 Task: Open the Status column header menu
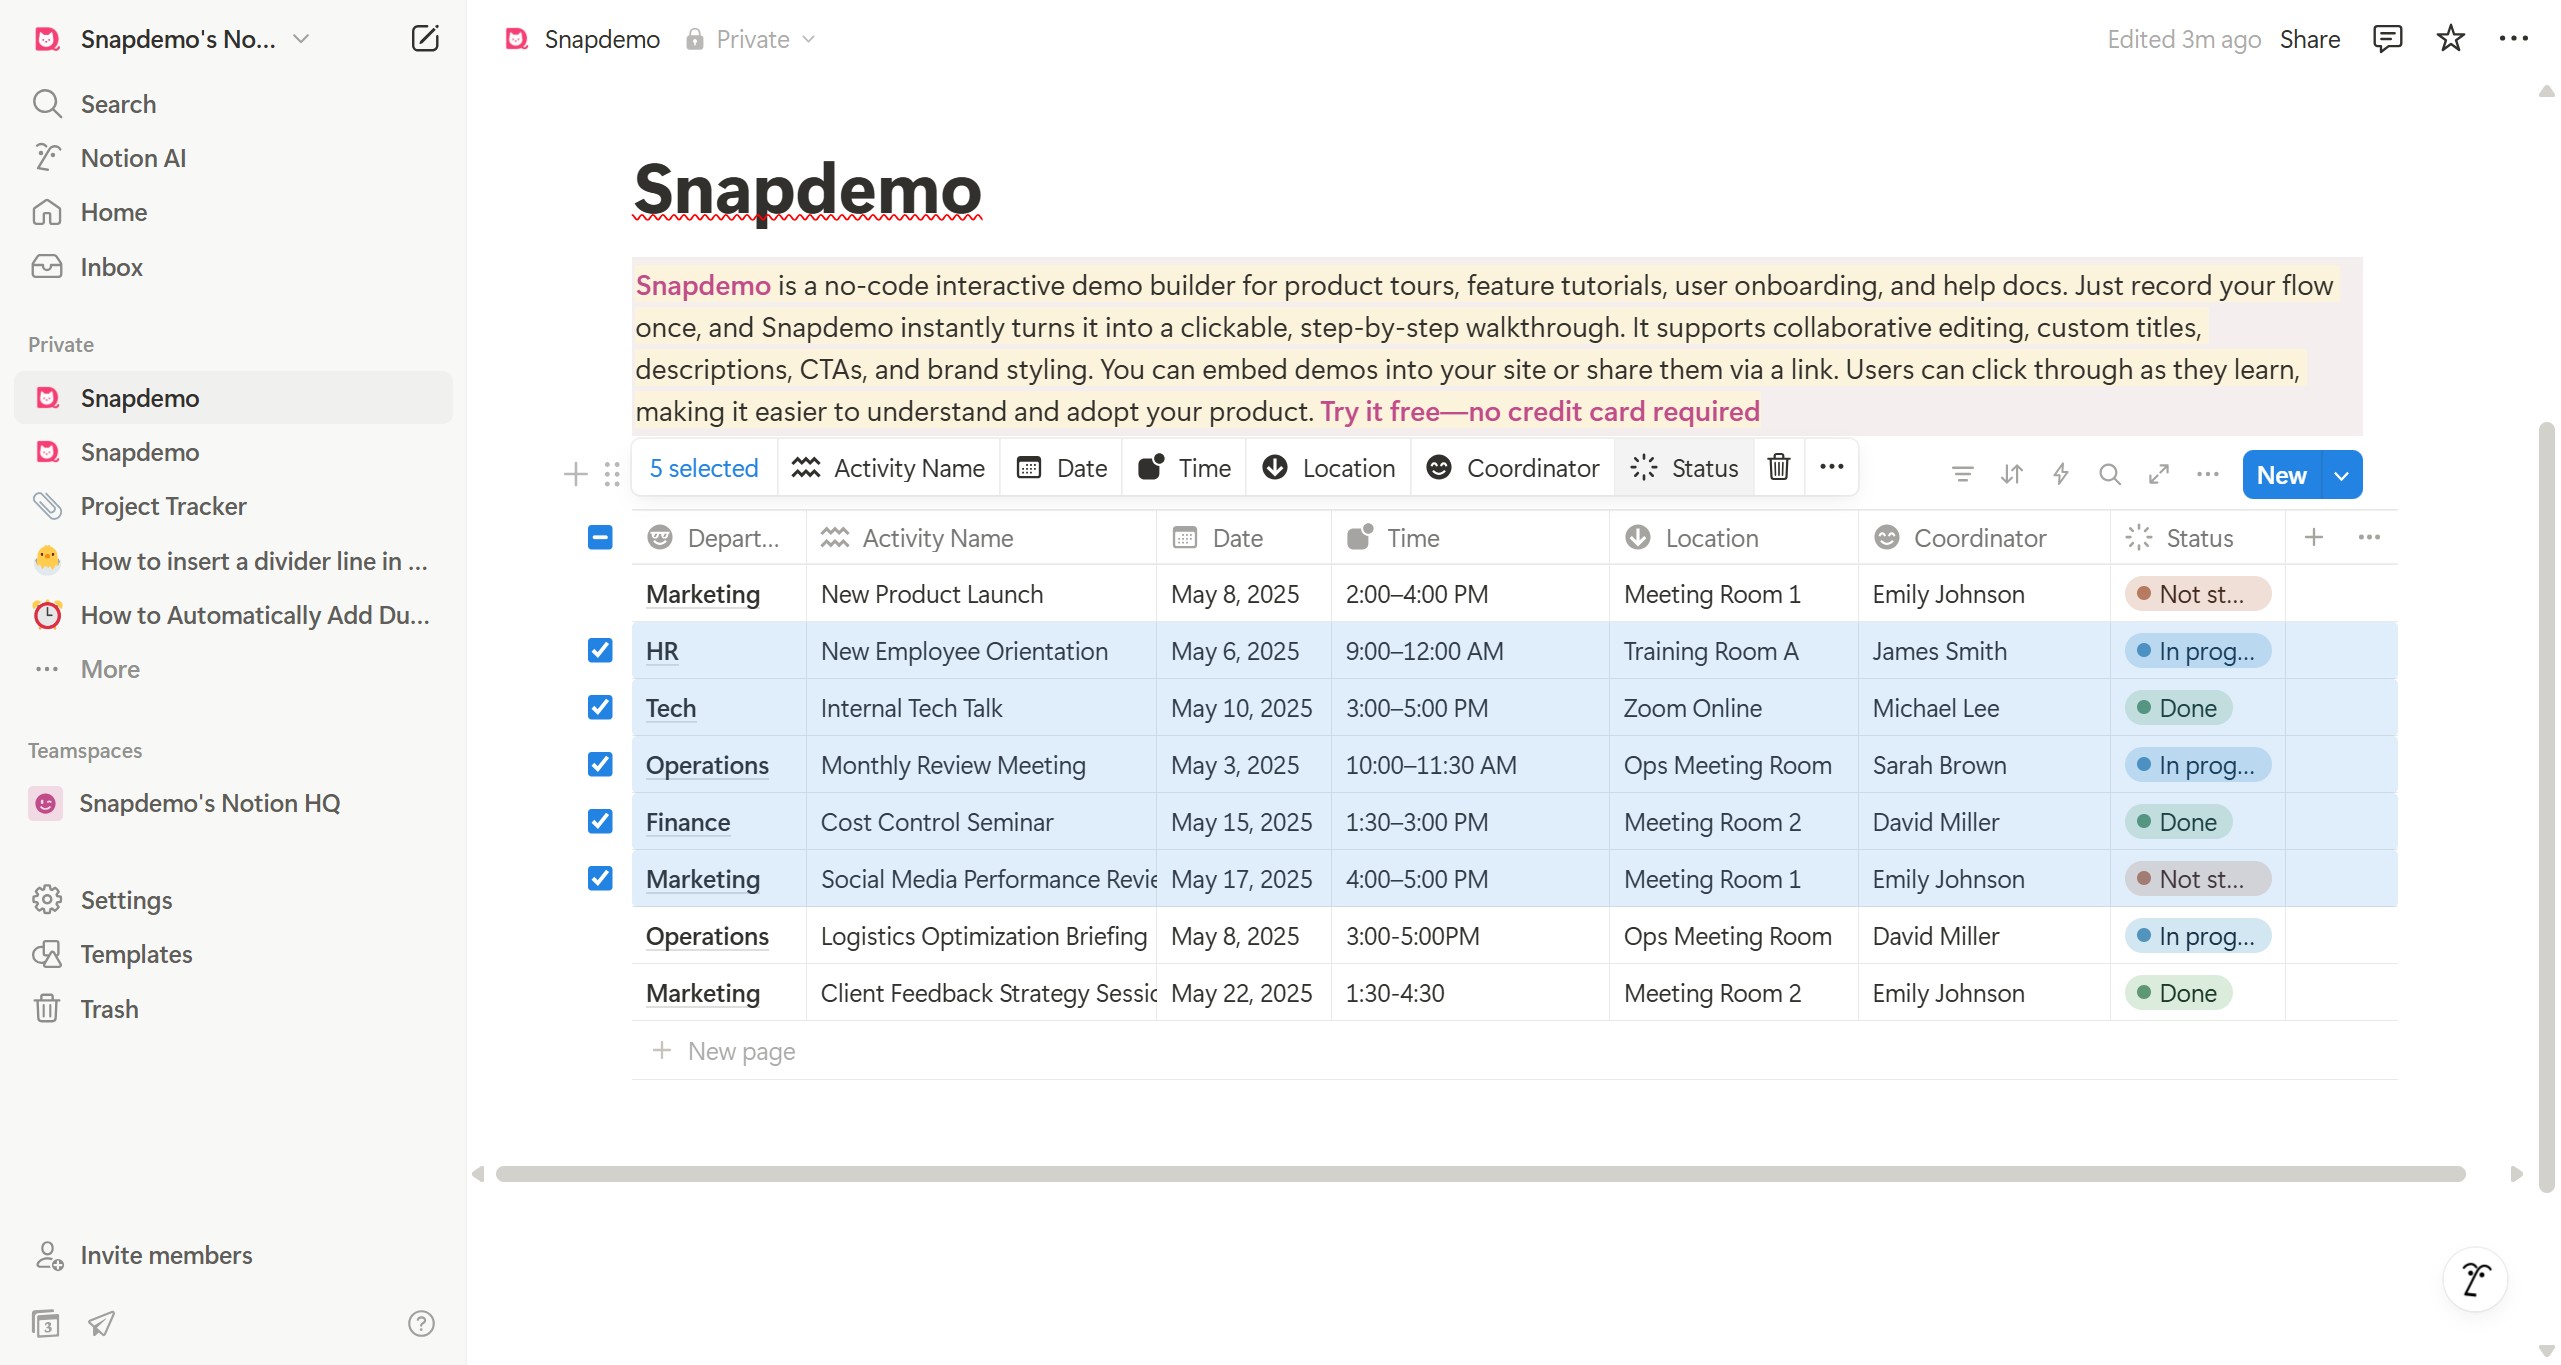[x=2197, y=538]
